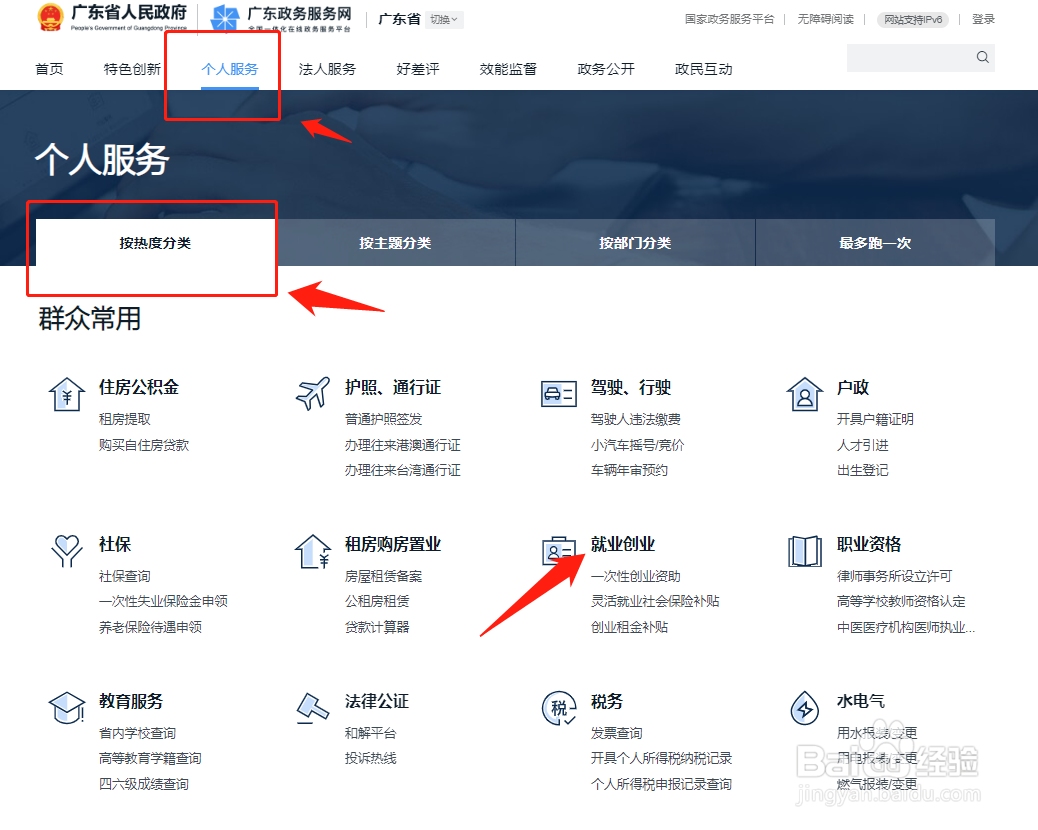Image resolution: width=1038 pixels, height=830 pixels.
Task: Click the 住房公积金 house icon
Action: click(x=65, y=393)
